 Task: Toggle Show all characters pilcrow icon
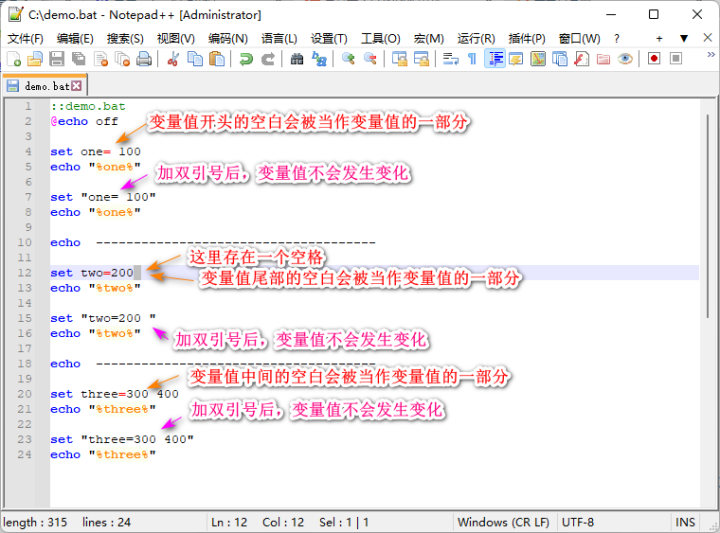click(x=472, y=59)
